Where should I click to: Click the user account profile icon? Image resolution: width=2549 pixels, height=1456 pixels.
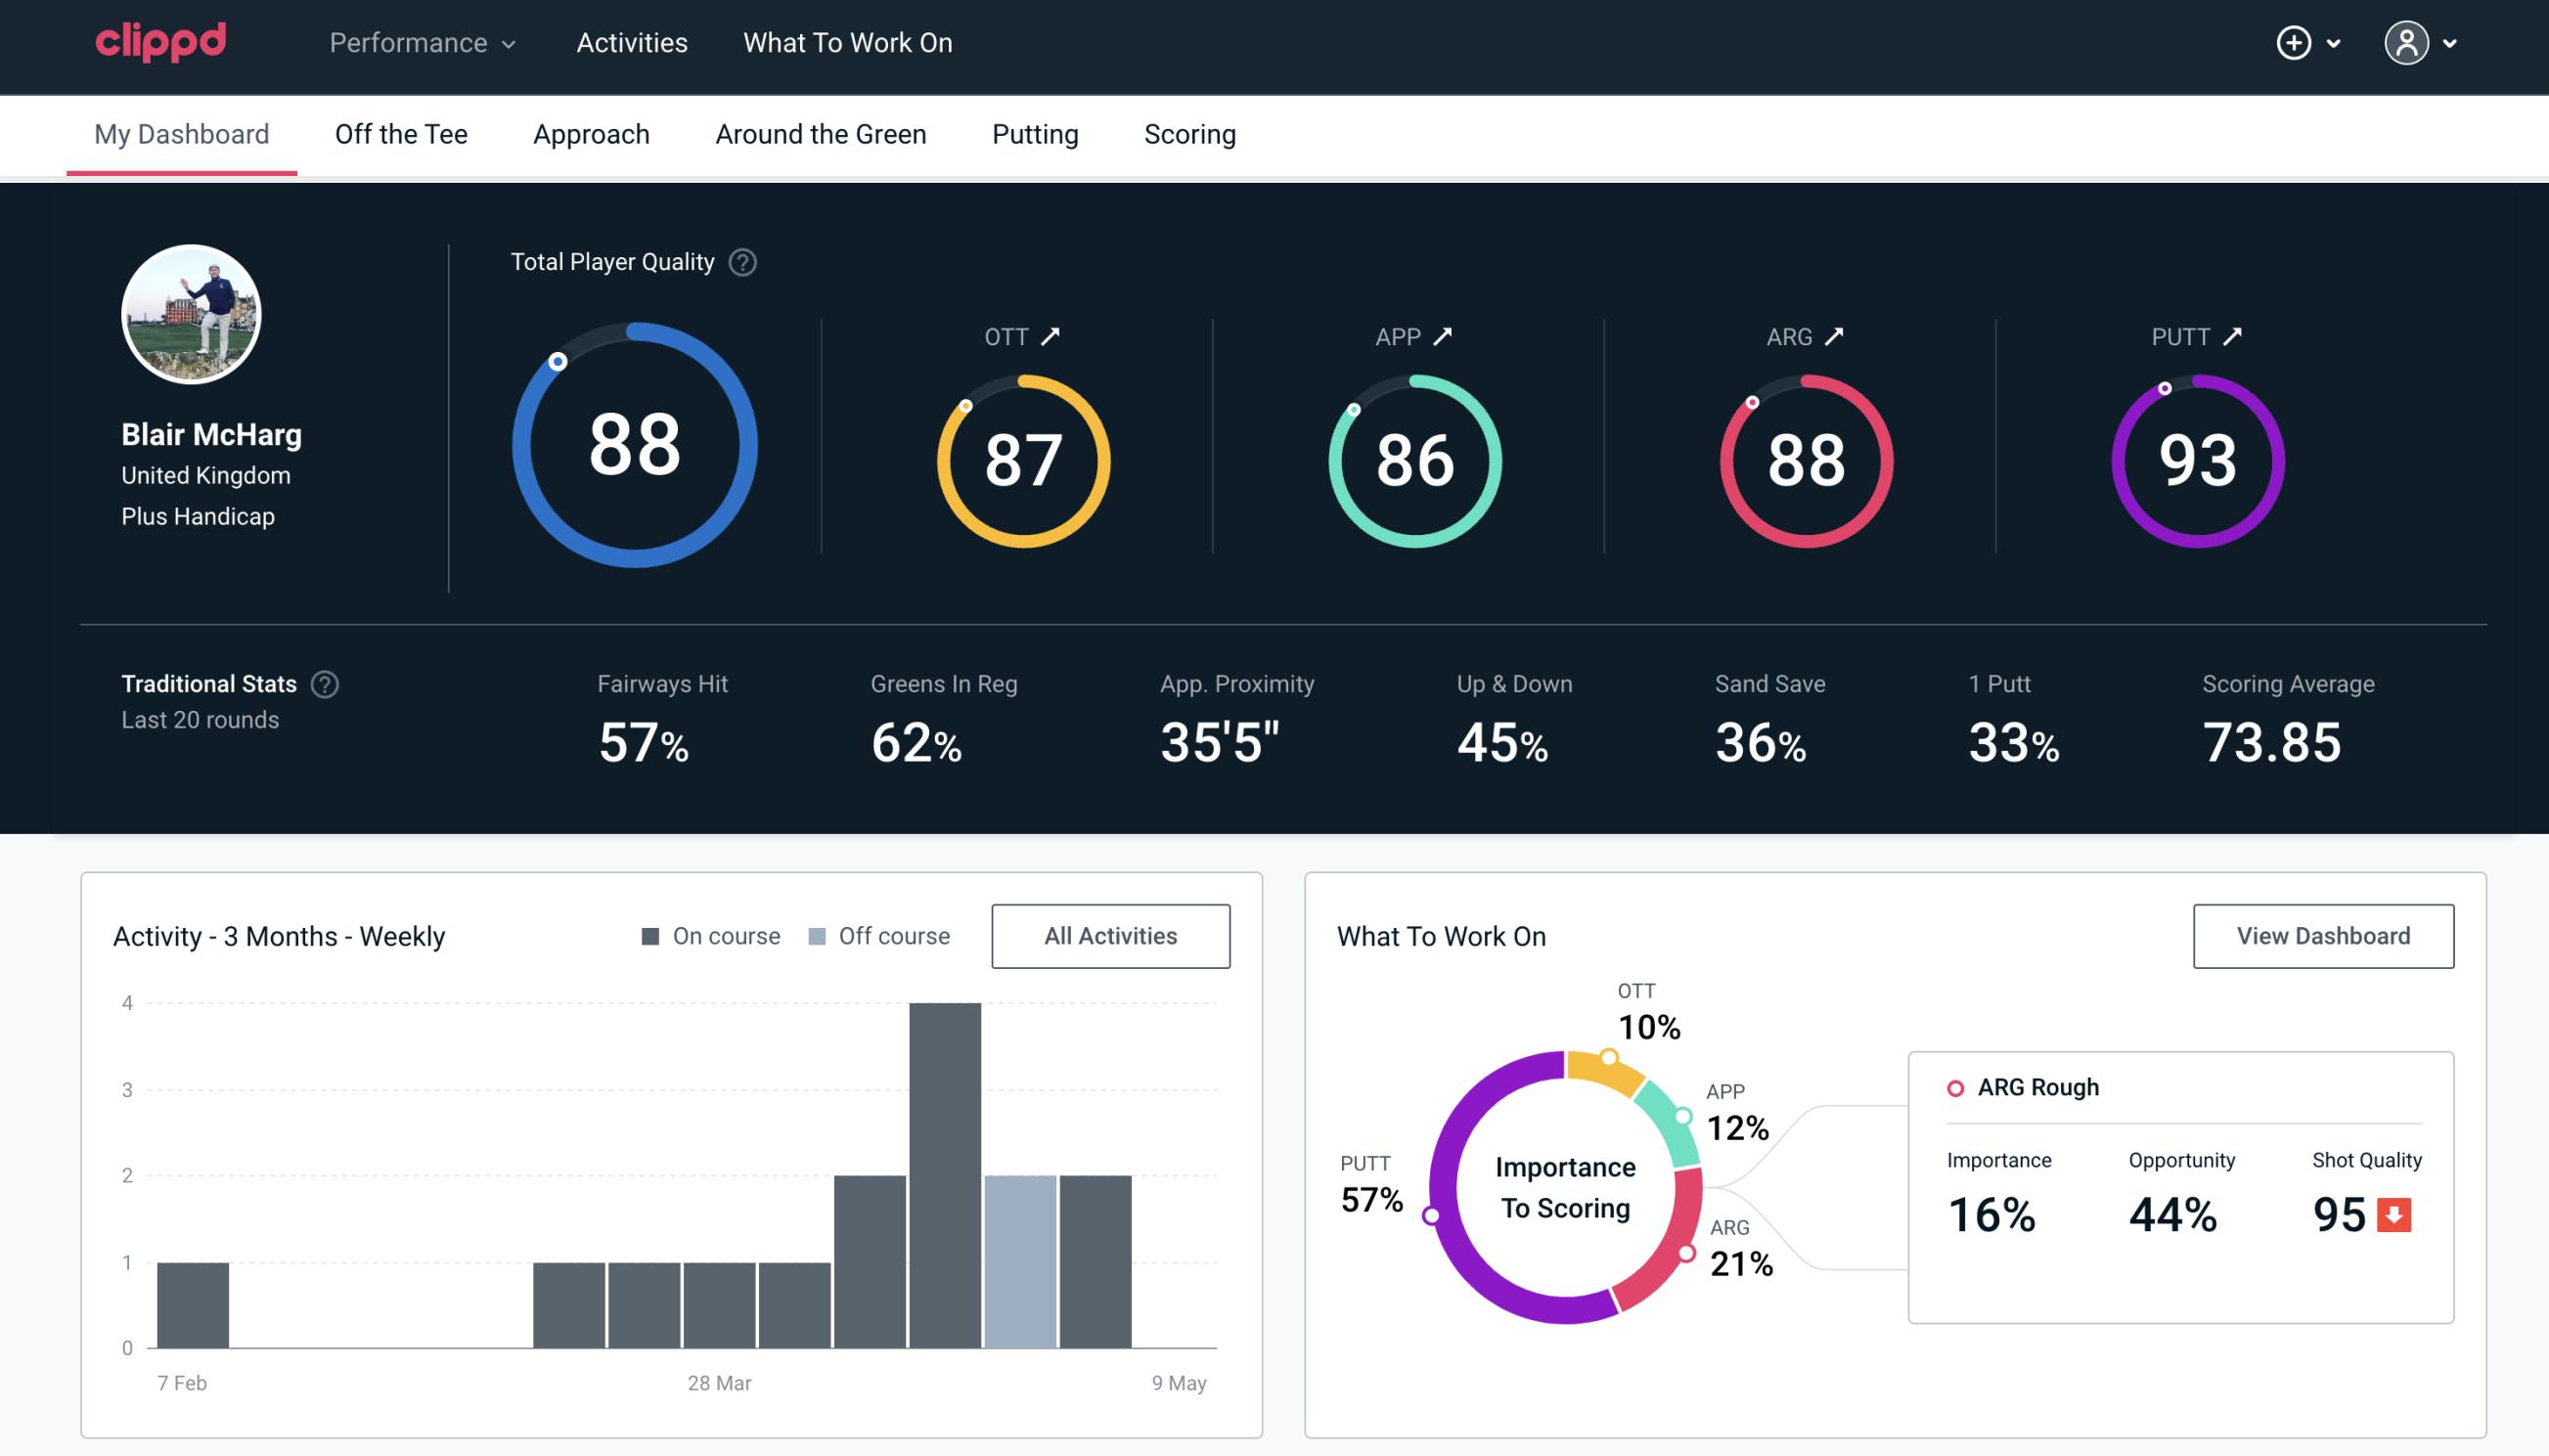coord(2407,42)
